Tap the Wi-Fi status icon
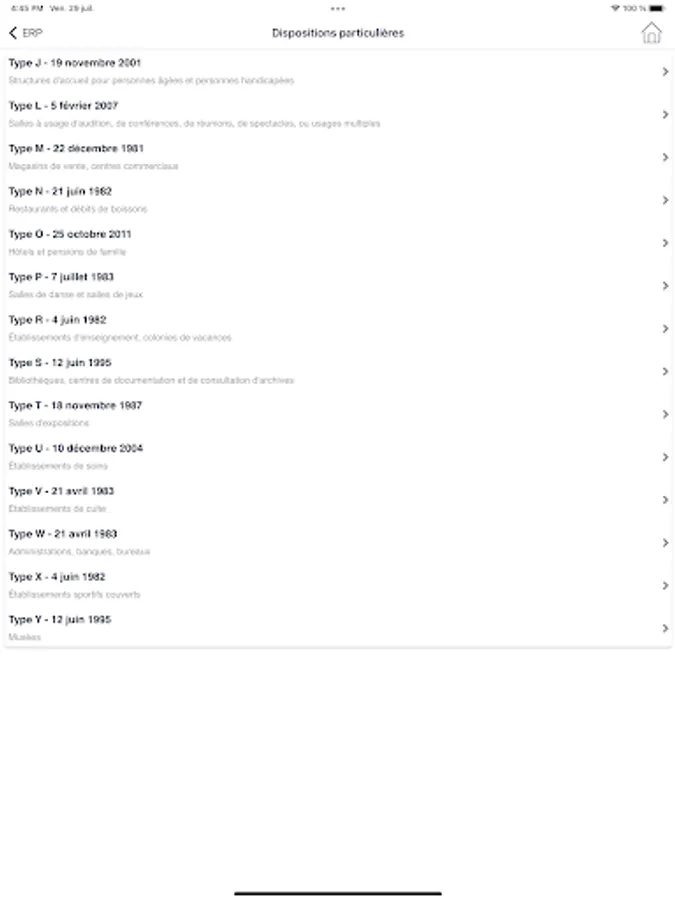 (614, 8)
